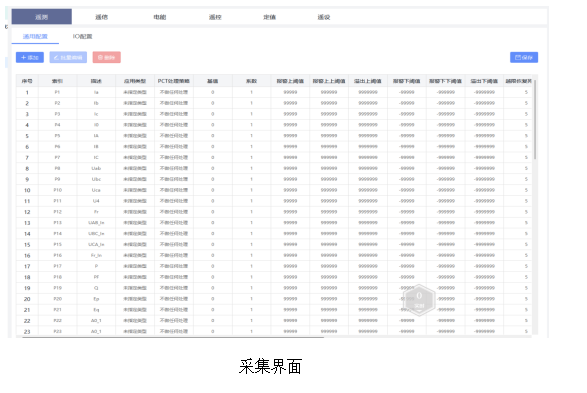Click the red 删除 delete button
587x393 pixels.
pos(107,57)
